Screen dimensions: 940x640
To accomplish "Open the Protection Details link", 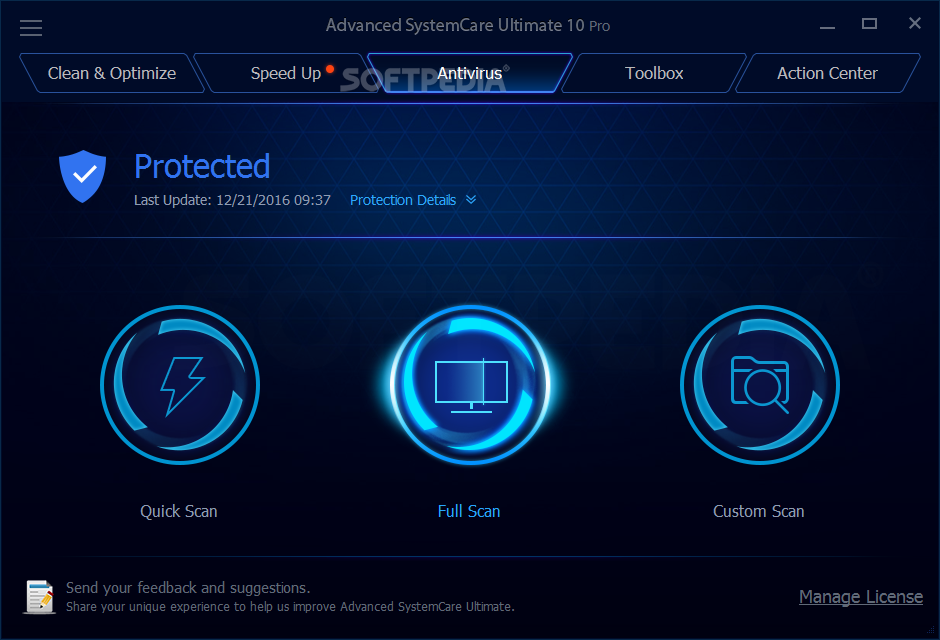I will point(403,200).
